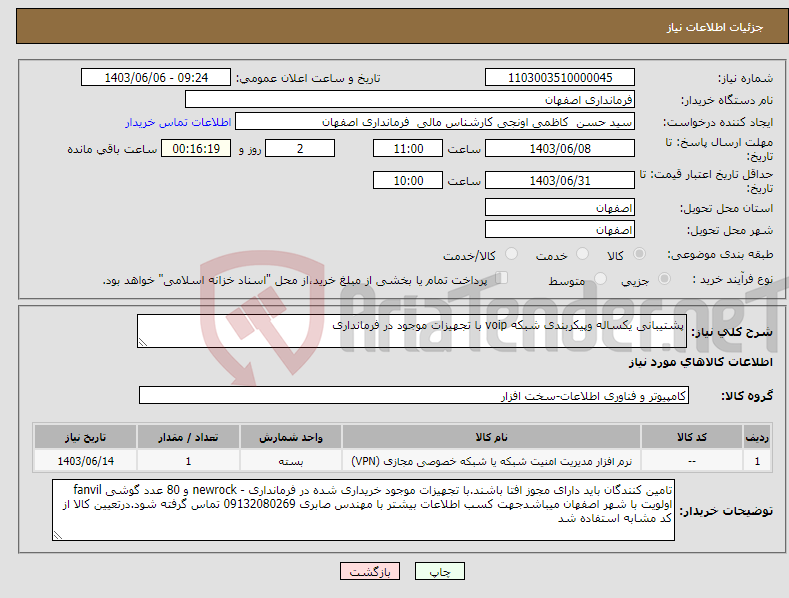Click the remaining time field 00:16:19
This screenshot has height=598, width=789.
pos(196,148)
